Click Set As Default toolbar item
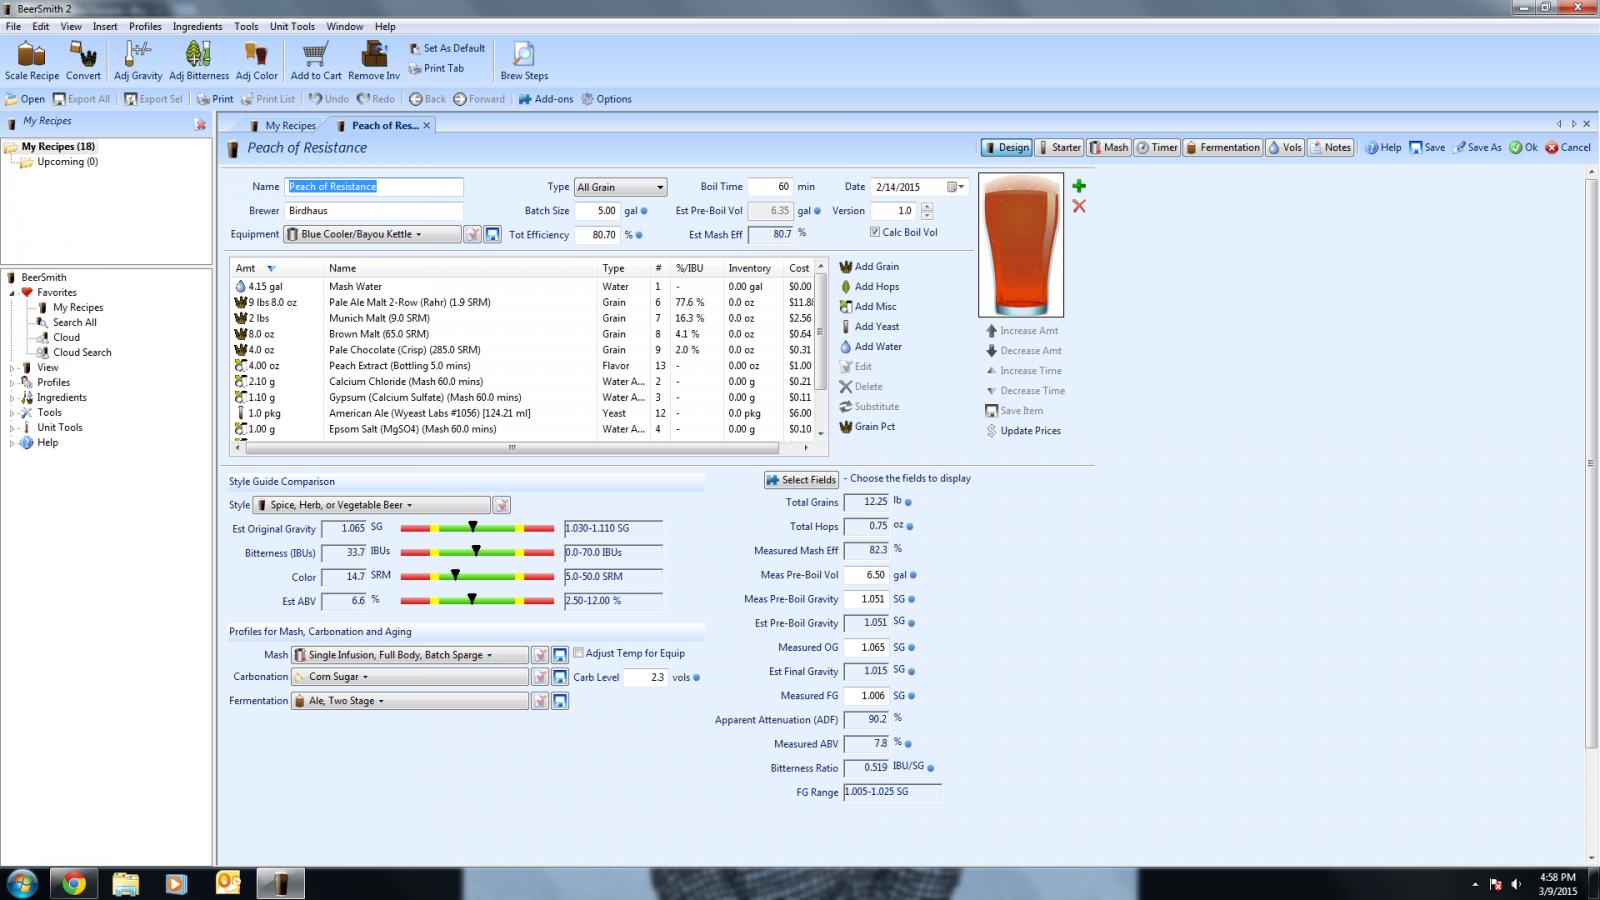The image size is (1600, 900). pyautogui.click(x=447, y=48)
